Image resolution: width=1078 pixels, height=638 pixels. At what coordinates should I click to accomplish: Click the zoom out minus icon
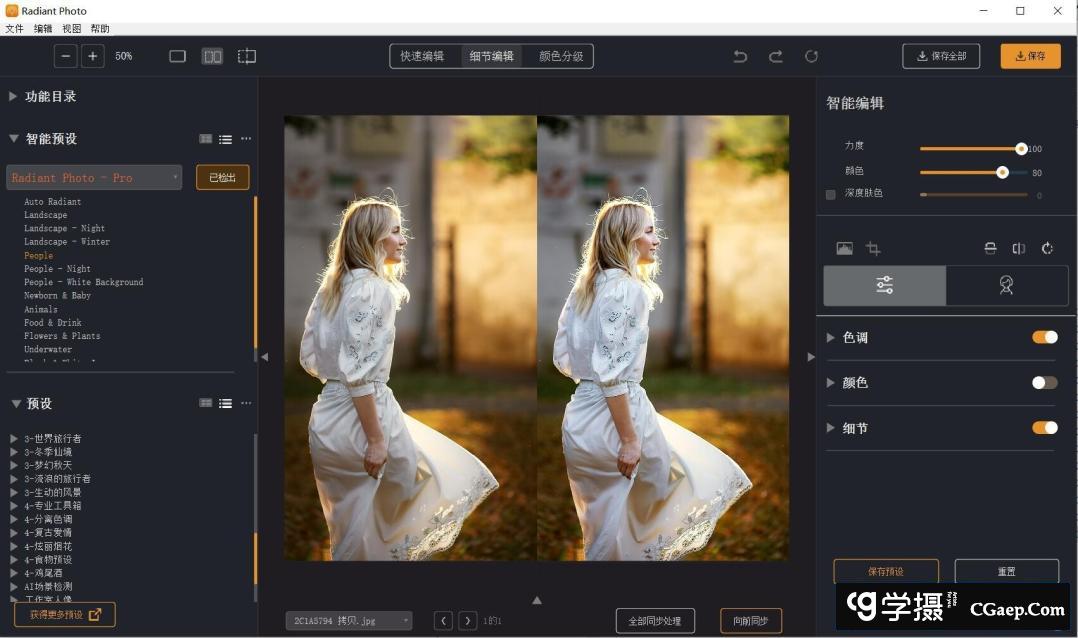(x=67, y=56)
